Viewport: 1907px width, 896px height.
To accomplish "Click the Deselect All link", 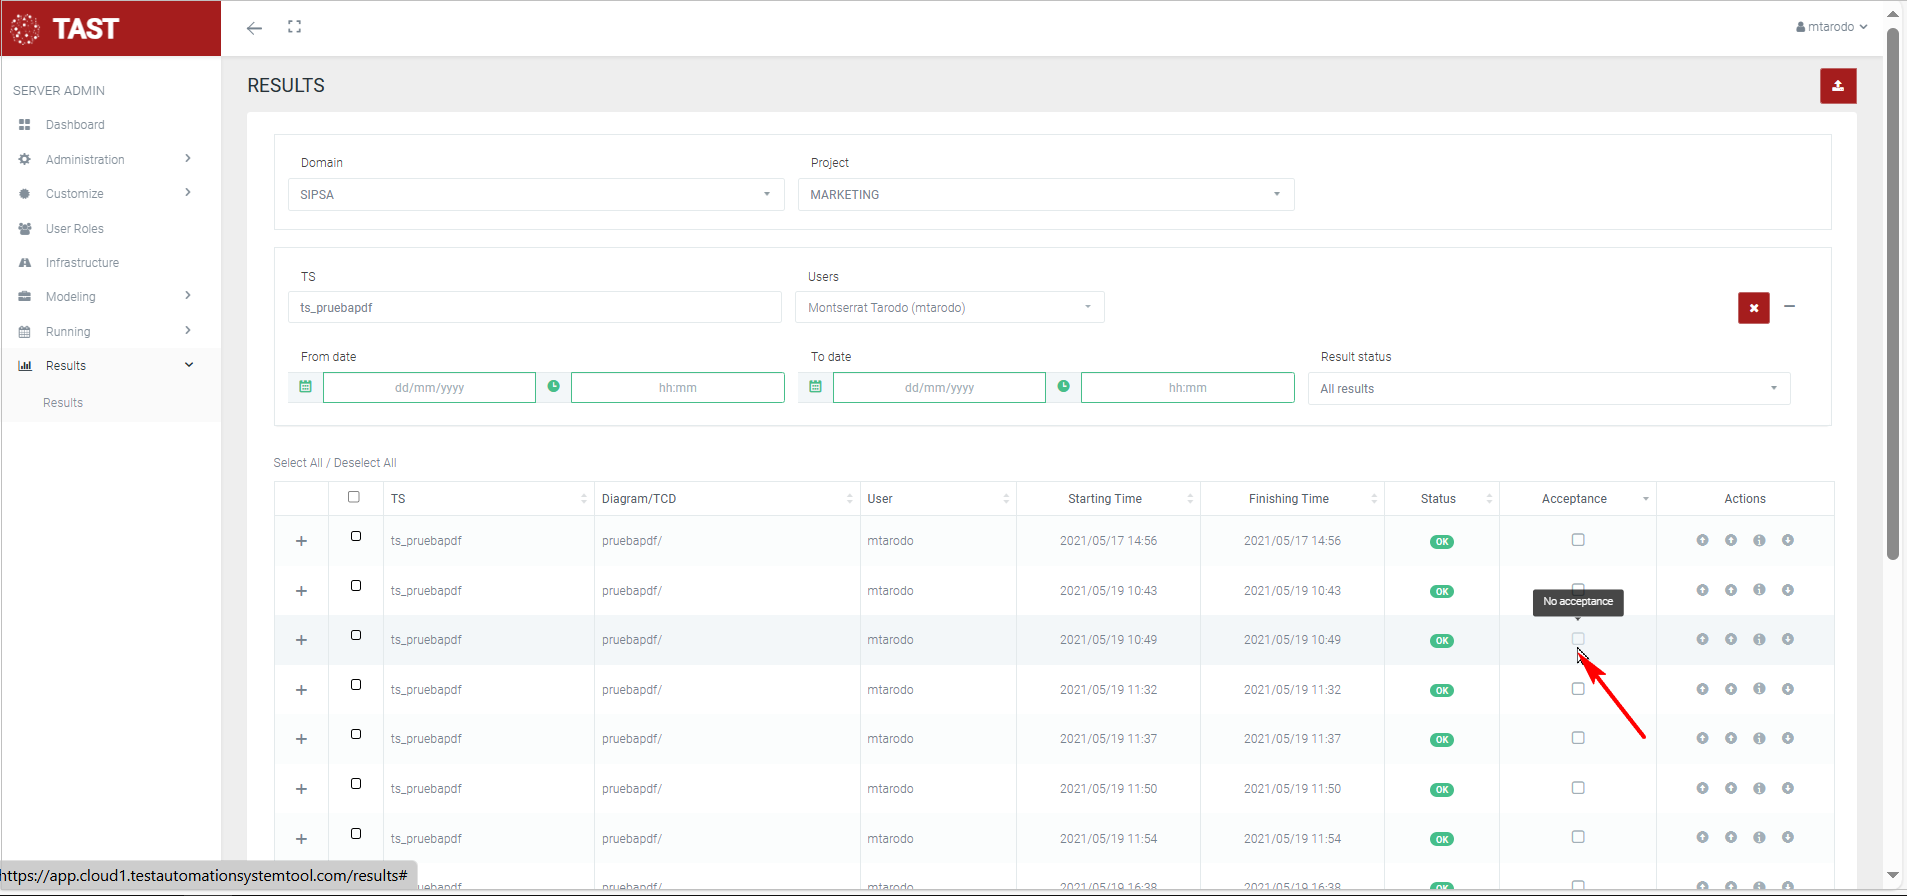I will click(x=365, y=463).
